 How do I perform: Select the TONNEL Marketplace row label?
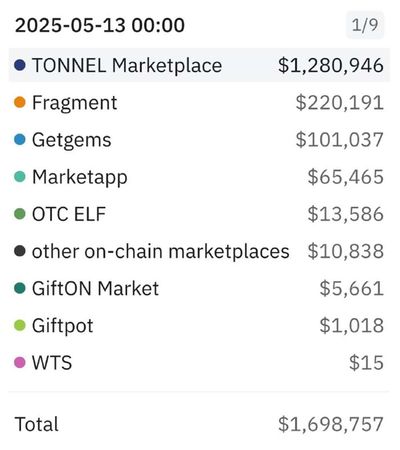[127, 65]
